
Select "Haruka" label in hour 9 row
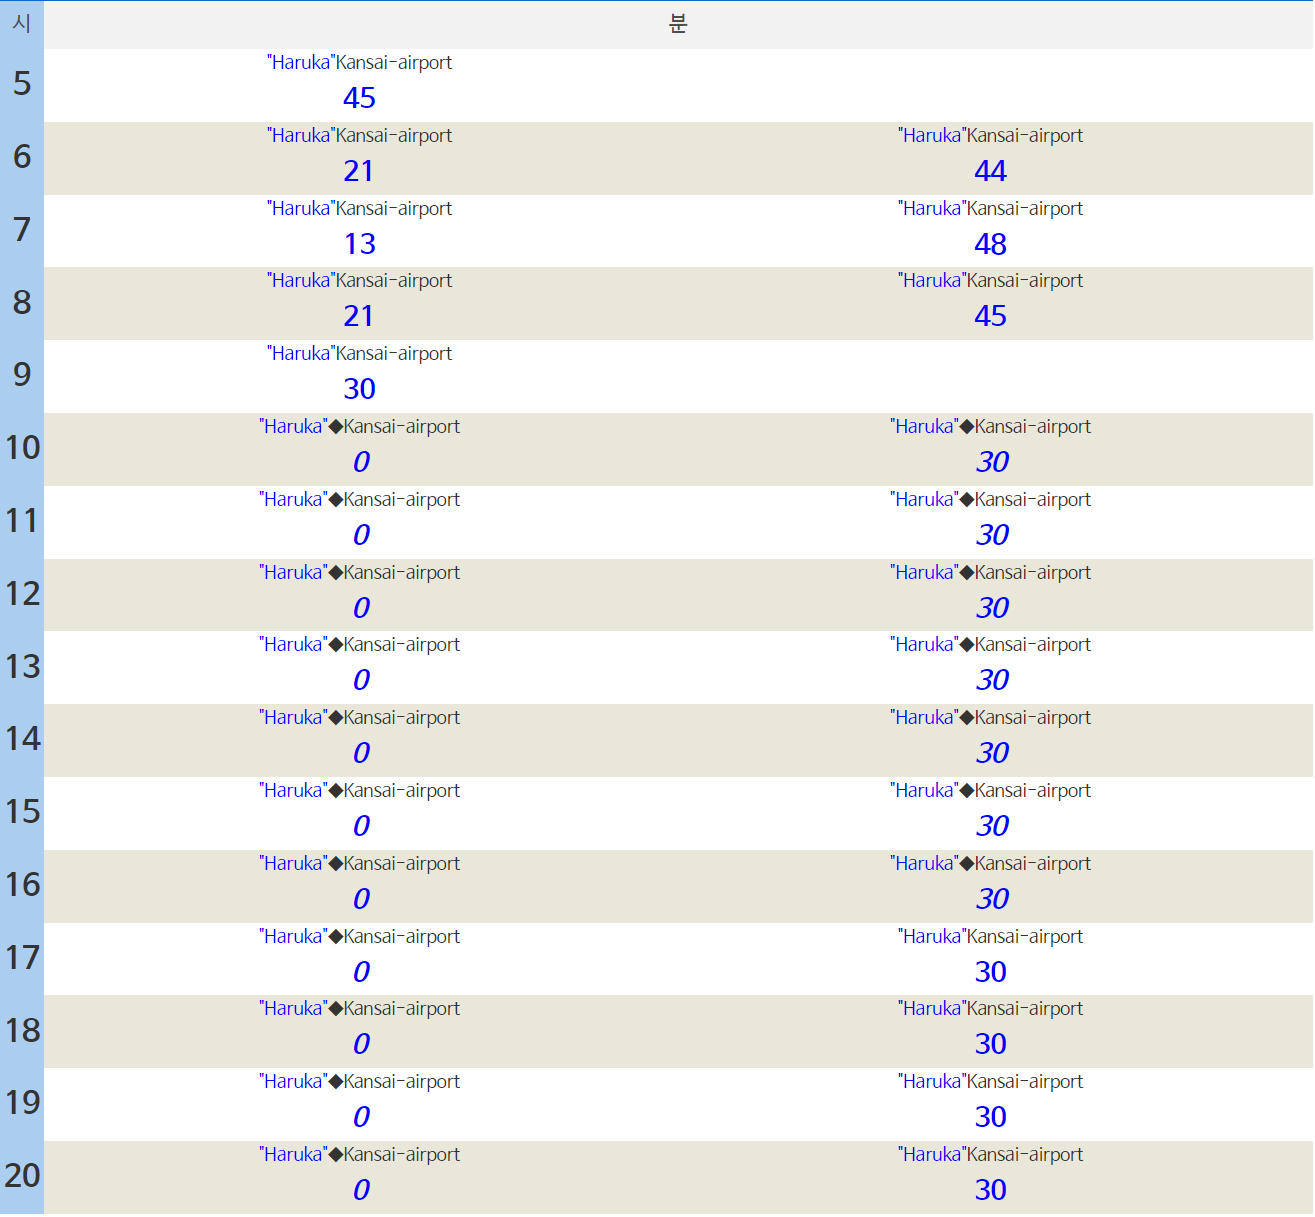301,353
